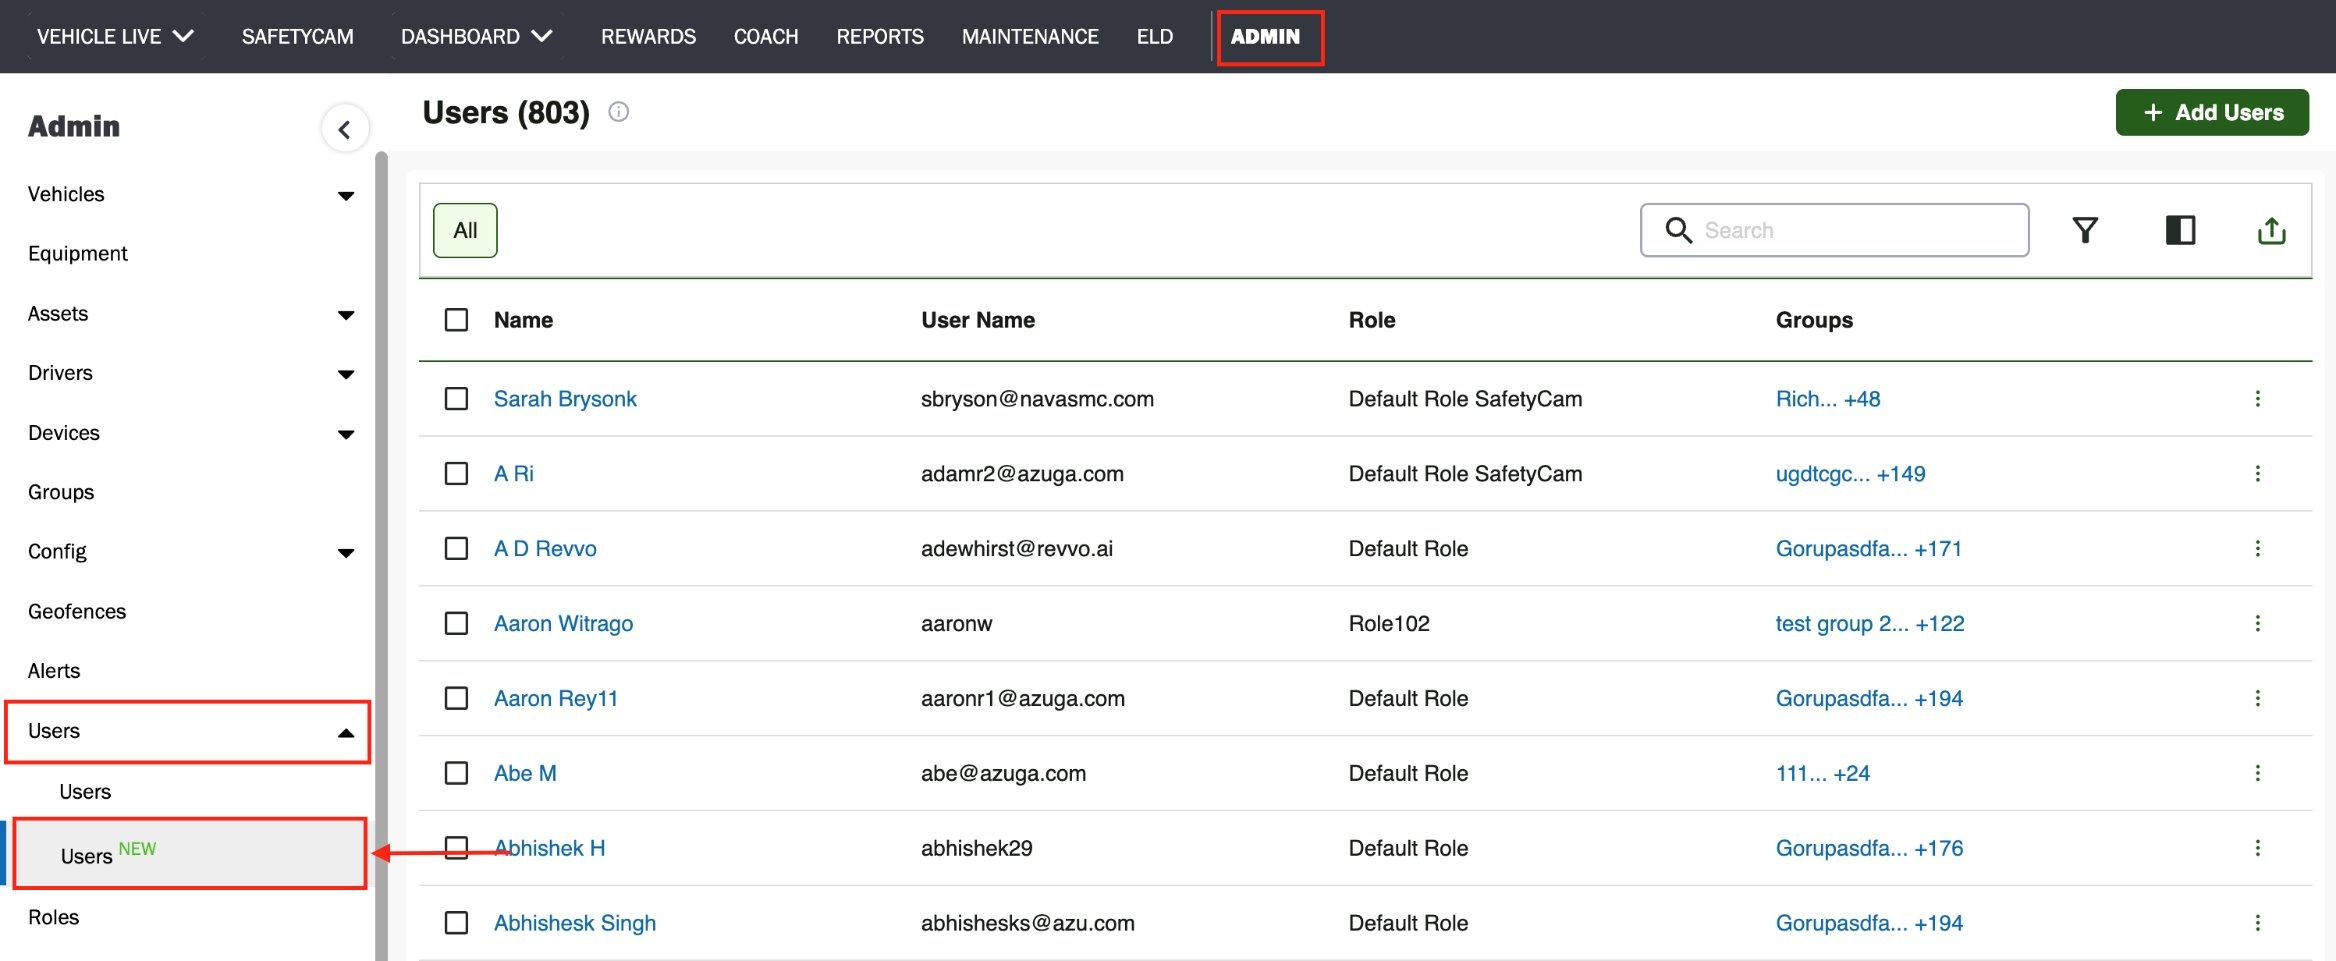Check the Abhishesk Singh row checkbox

click(x=456, y=924)
